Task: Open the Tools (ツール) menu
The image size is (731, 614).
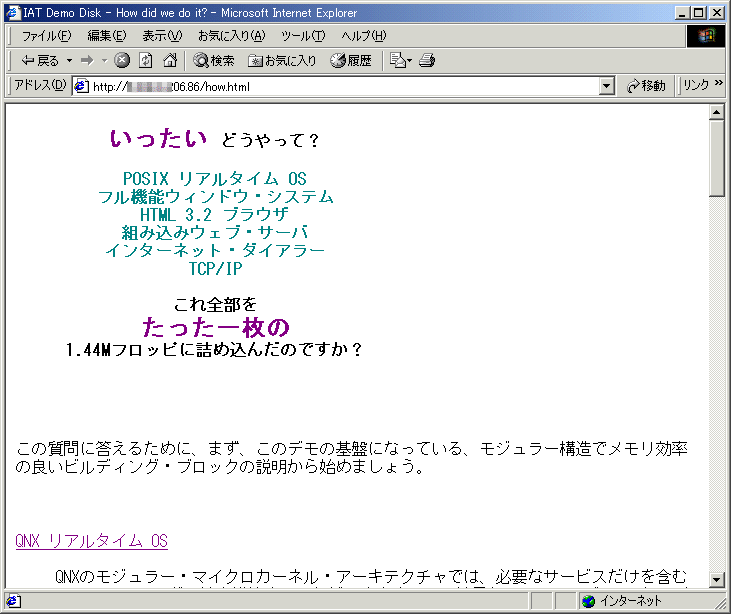Action: pos(303,36)
